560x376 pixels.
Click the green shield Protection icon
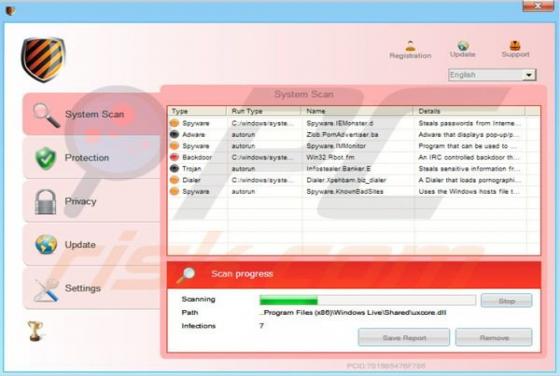tap(45, 158)
